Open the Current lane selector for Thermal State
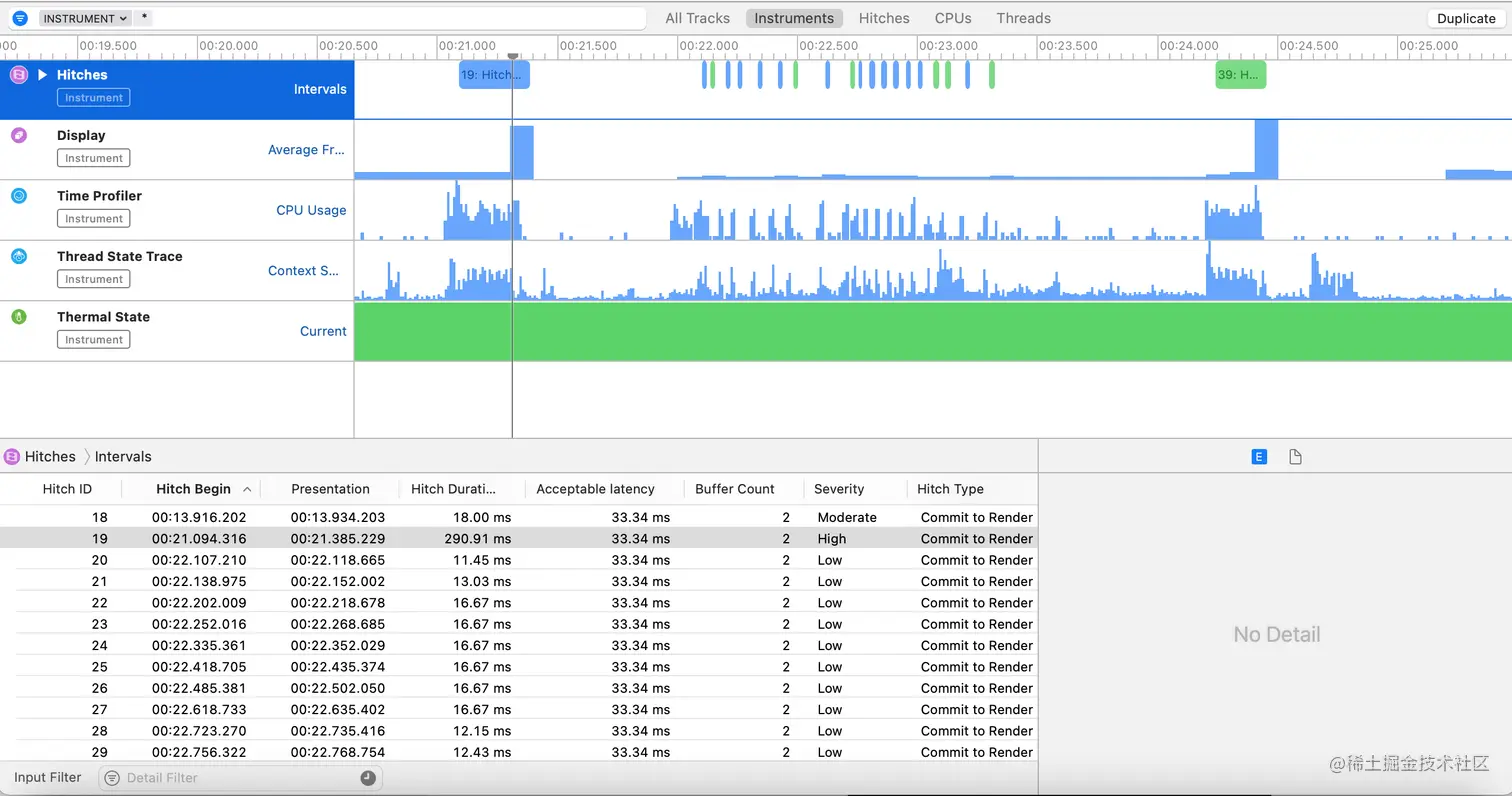This screenshot has width=1512, height=796. coord(323,331)
